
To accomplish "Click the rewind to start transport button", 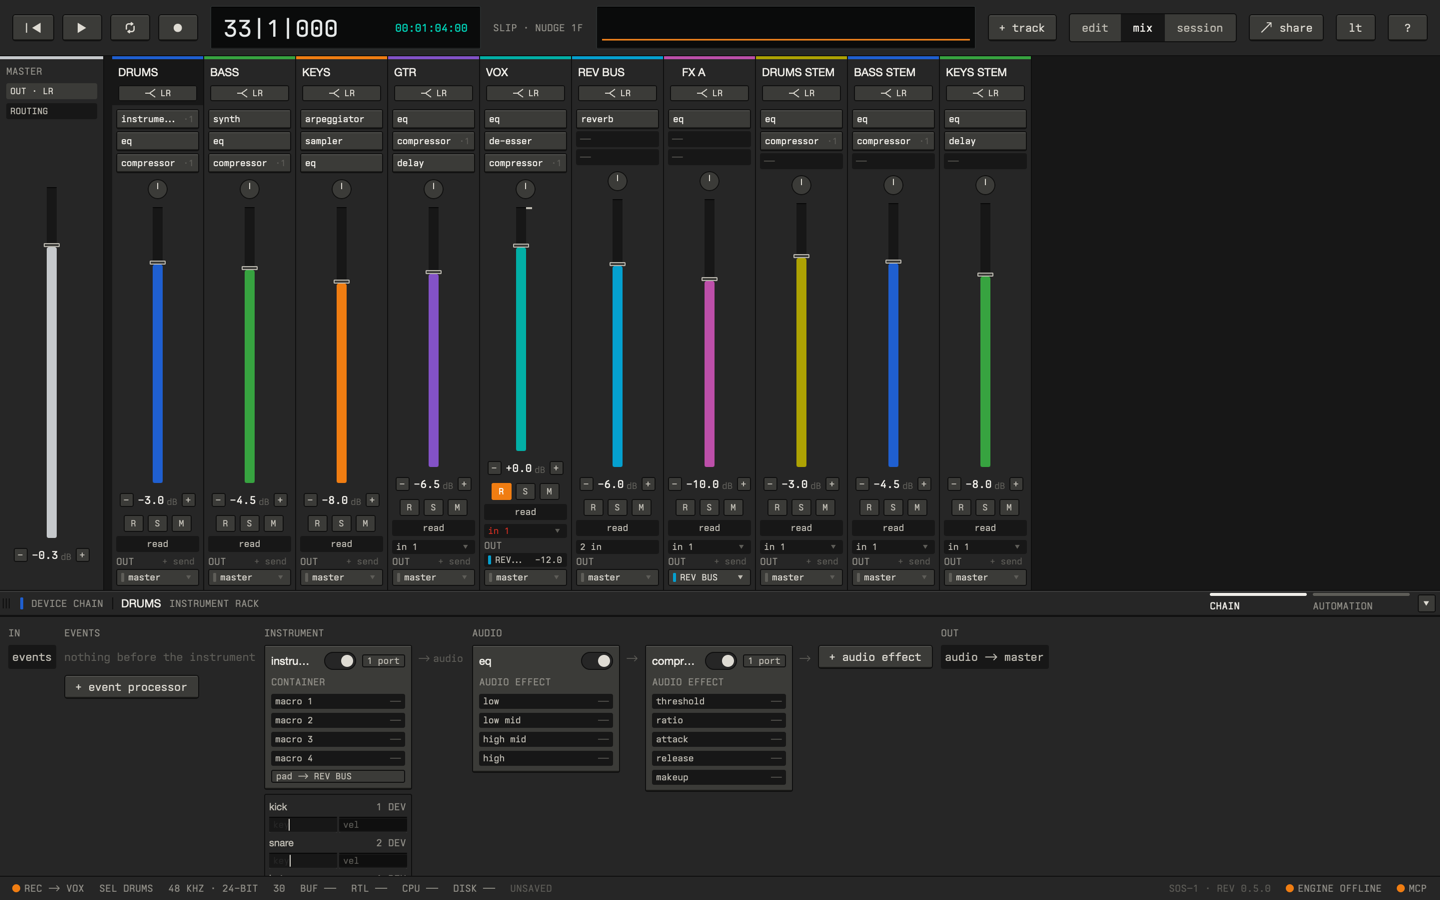I will (33, 28).
